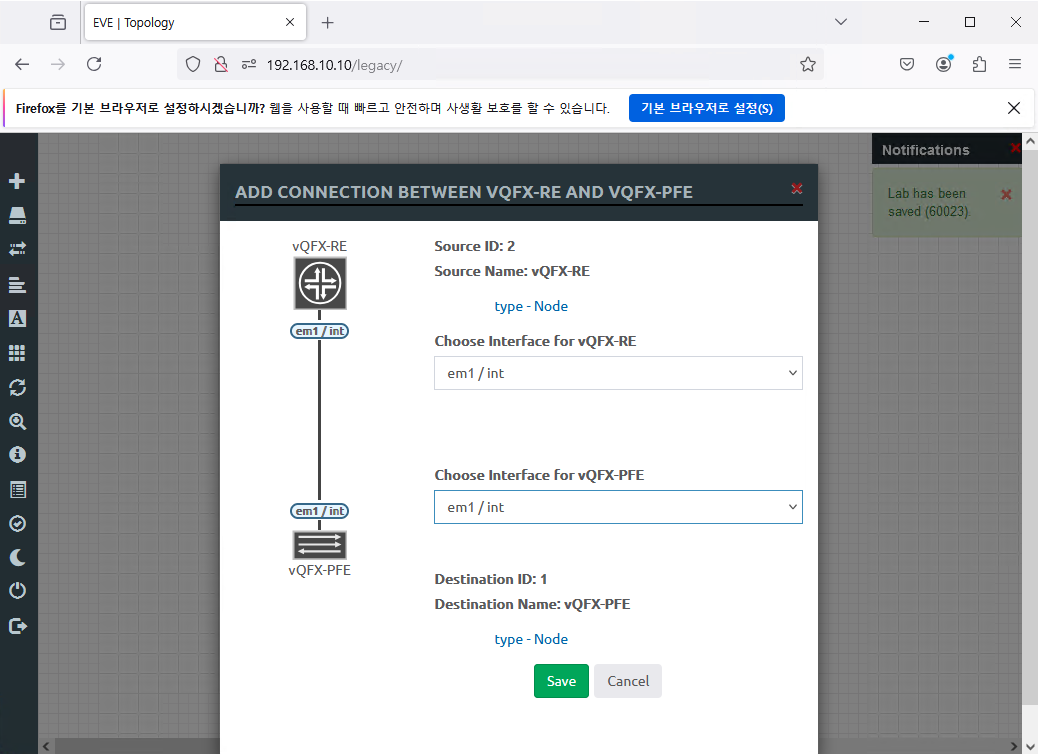Click the vQFX-RE router node icon
Screen dimensions: 1038x754
[320, 283]
